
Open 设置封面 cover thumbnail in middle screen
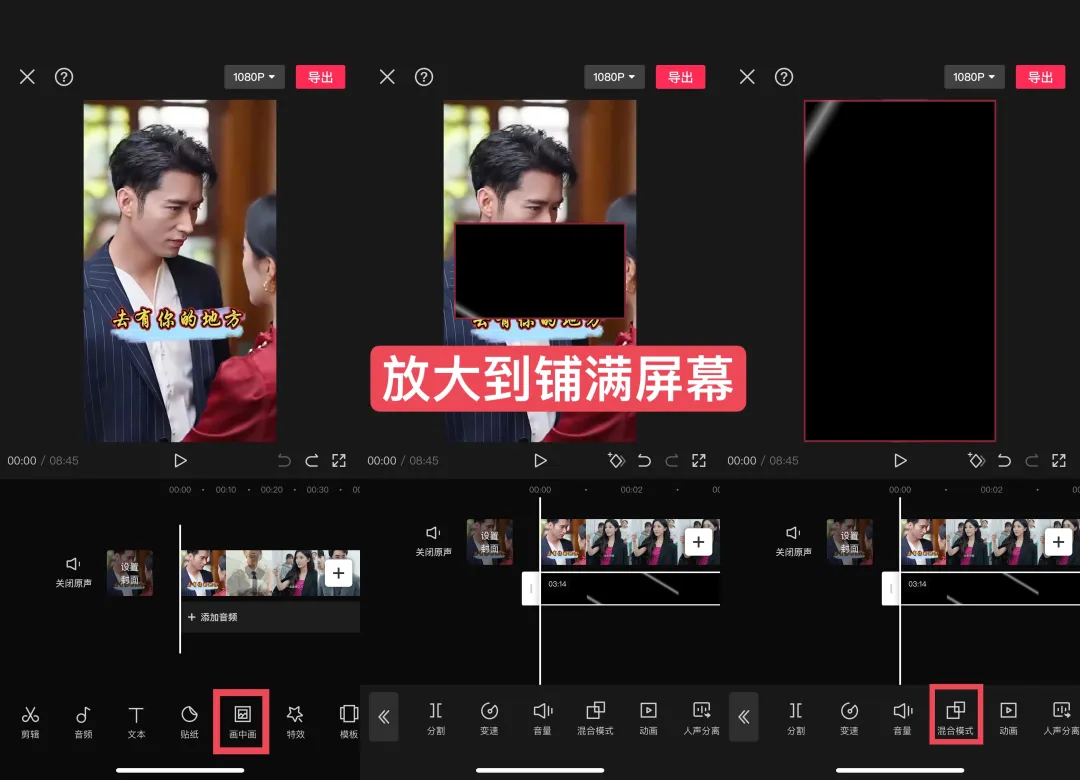coord(490,542)
